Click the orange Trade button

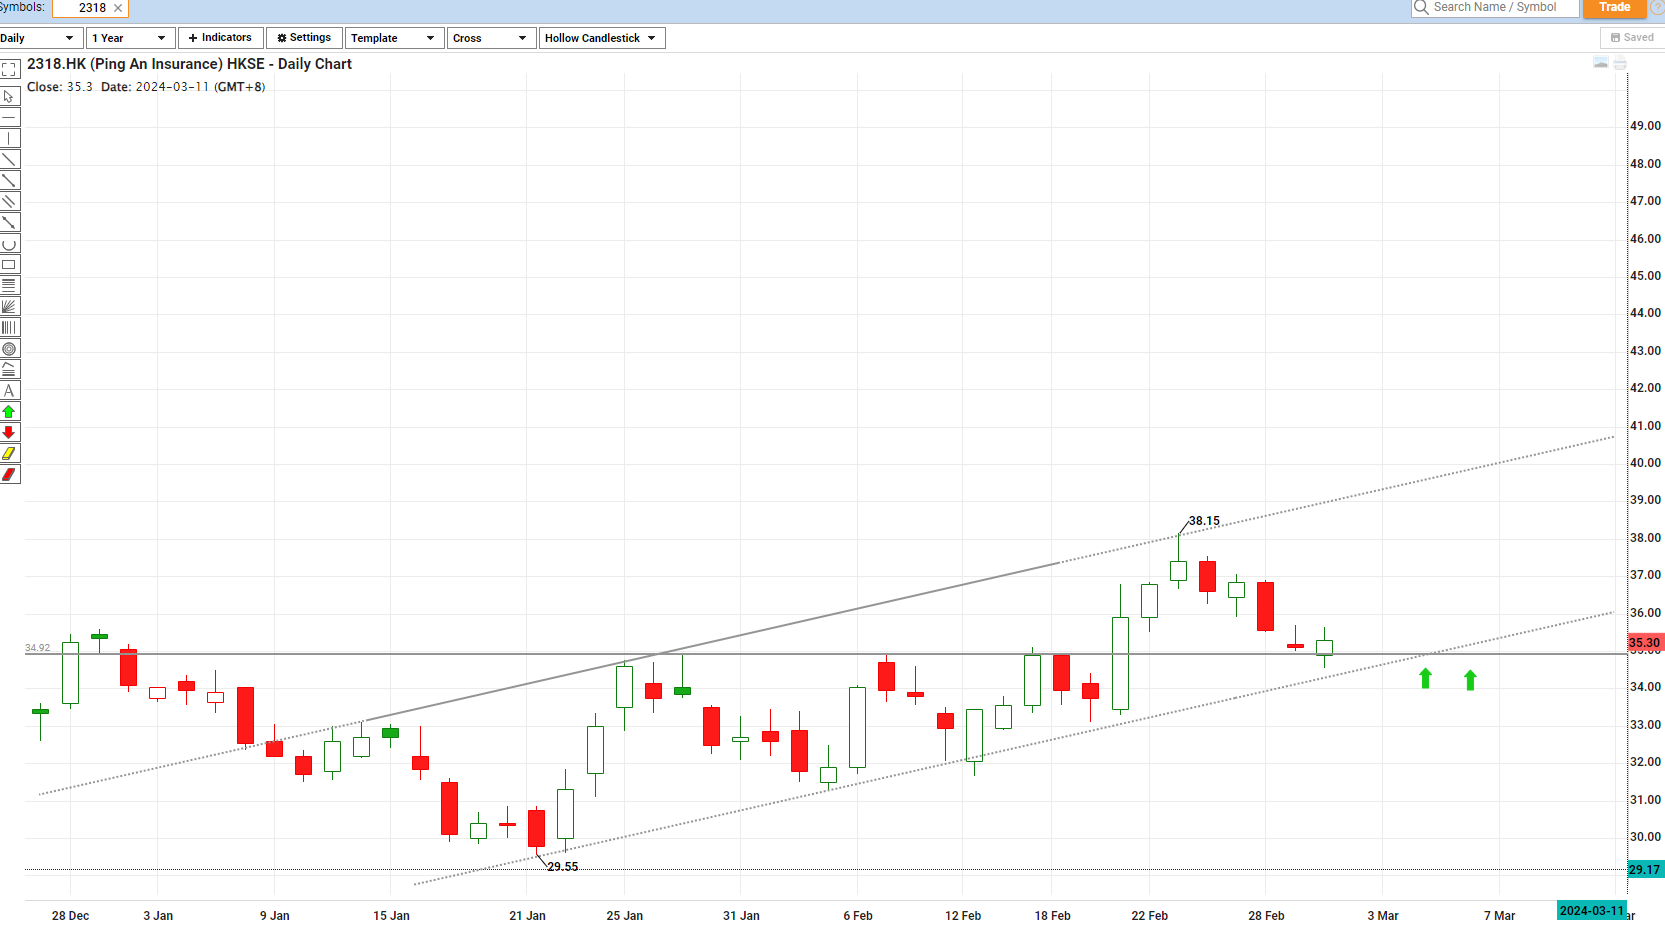pyautogui.click(x=1614, y=8)
